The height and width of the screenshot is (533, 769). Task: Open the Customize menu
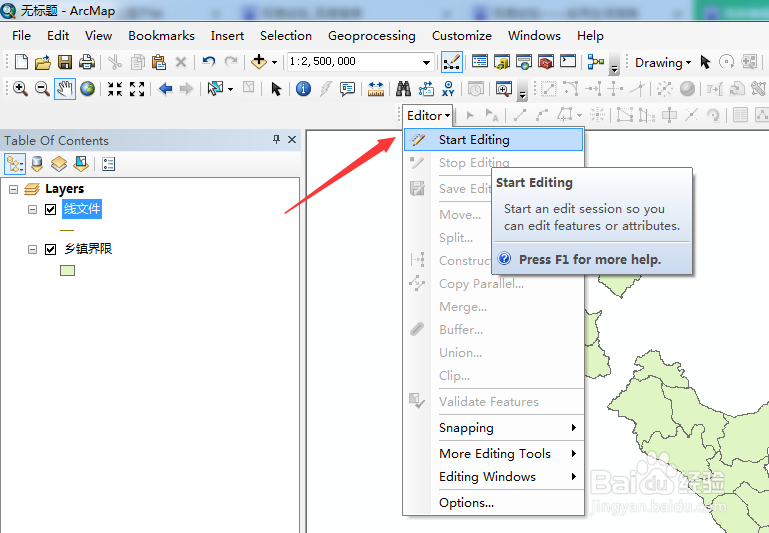click(x=461, y=36)
